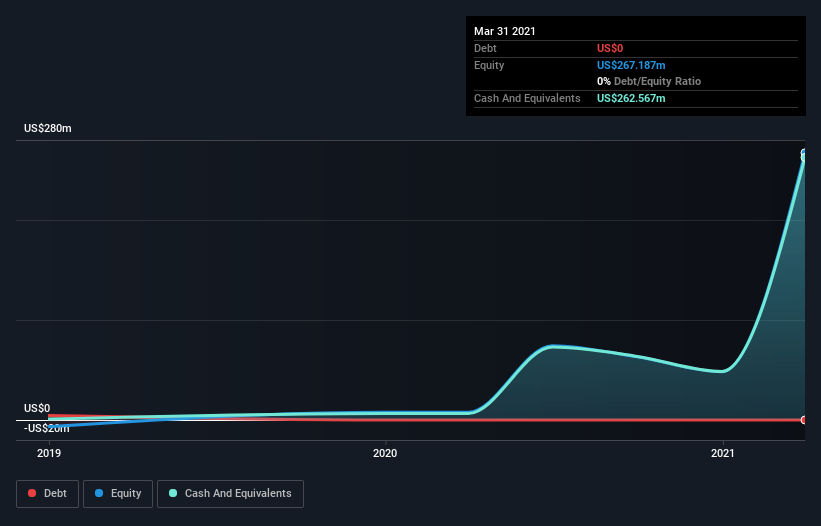Toggle the Cash And Equivalents legend button
The image size is (821, 526).
pos(230,494)
